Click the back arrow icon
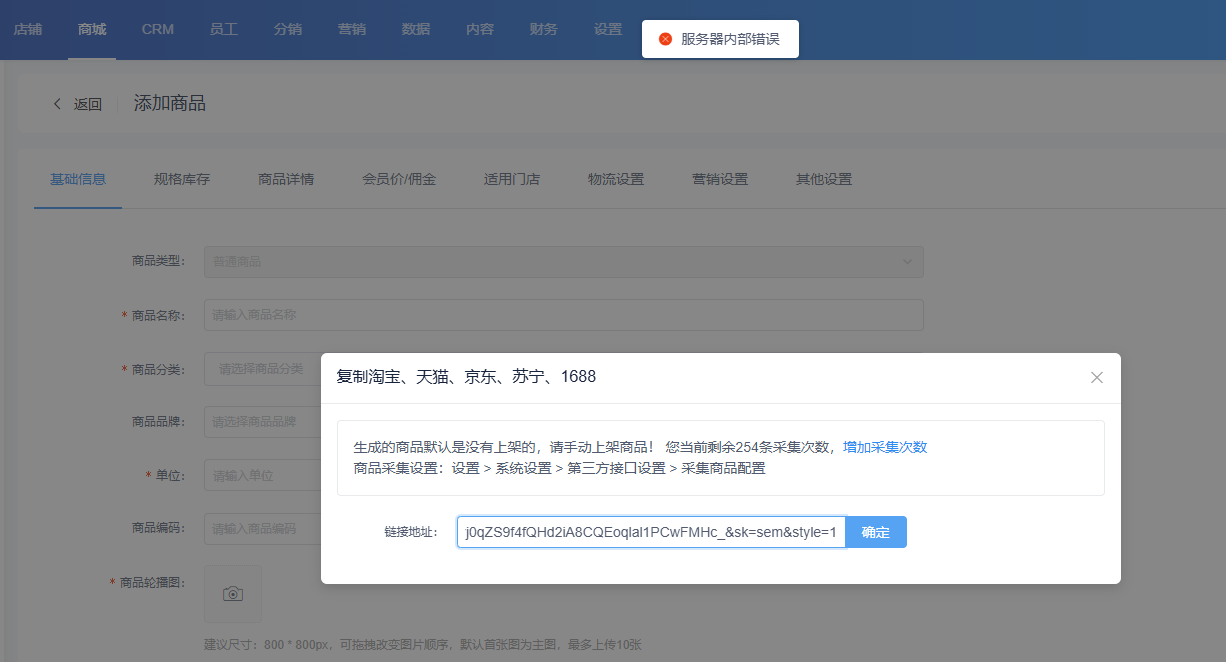The width and height of the screenshot is (1226, 662). point(58,104)
